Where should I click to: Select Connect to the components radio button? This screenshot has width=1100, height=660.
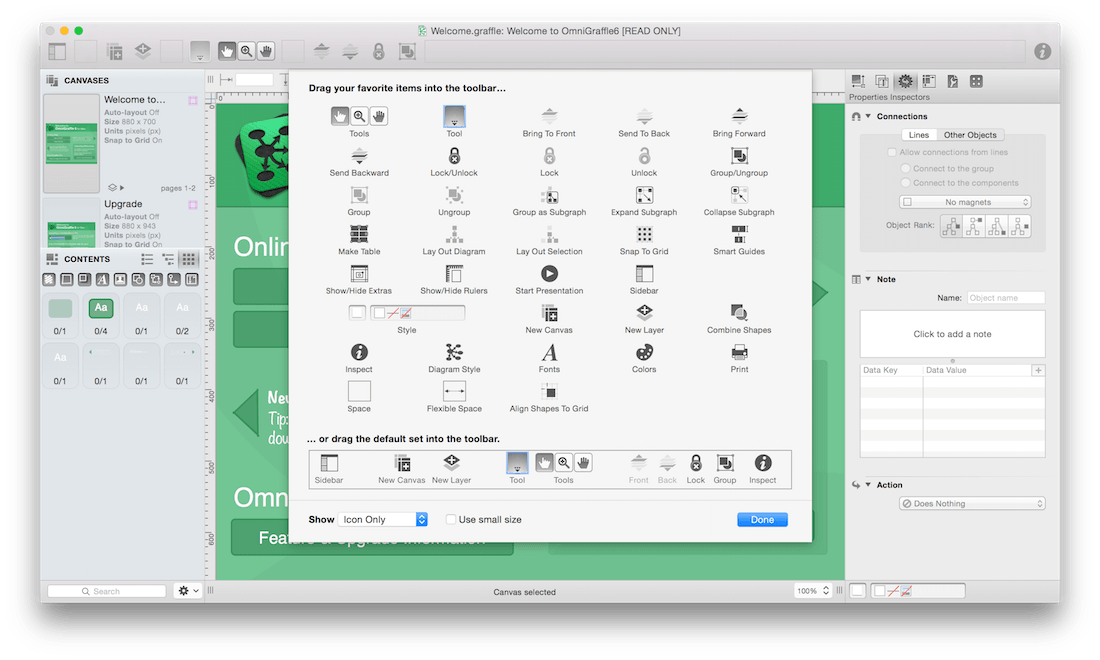[906, 183]
